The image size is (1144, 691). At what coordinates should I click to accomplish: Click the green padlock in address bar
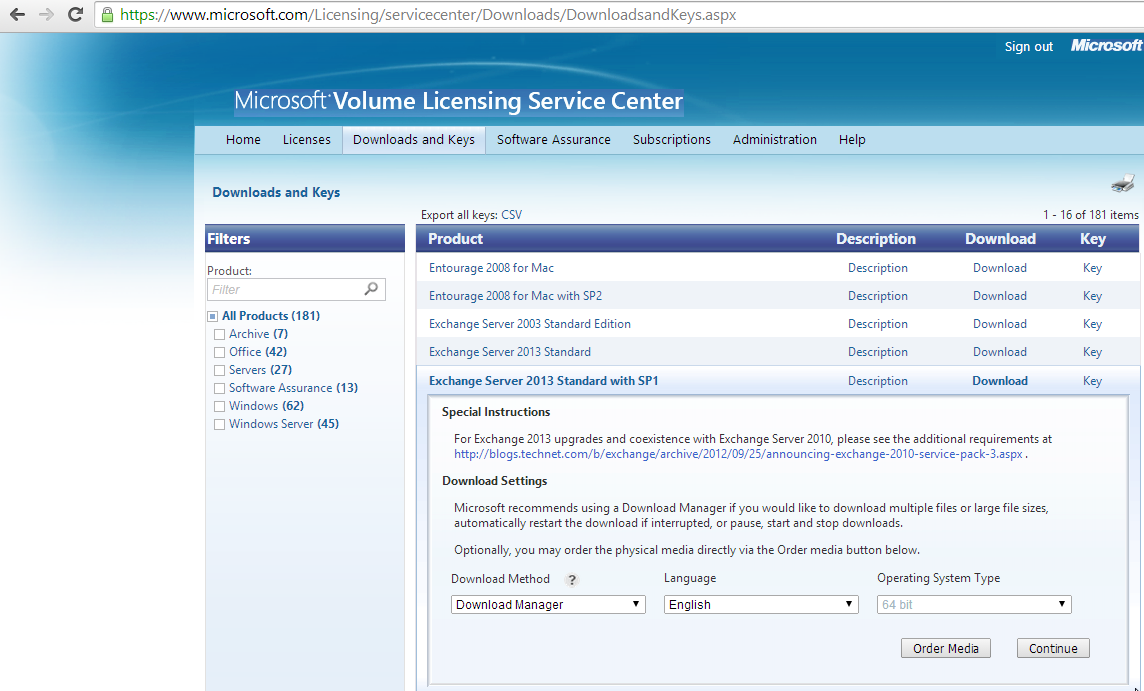pos(107,15)
